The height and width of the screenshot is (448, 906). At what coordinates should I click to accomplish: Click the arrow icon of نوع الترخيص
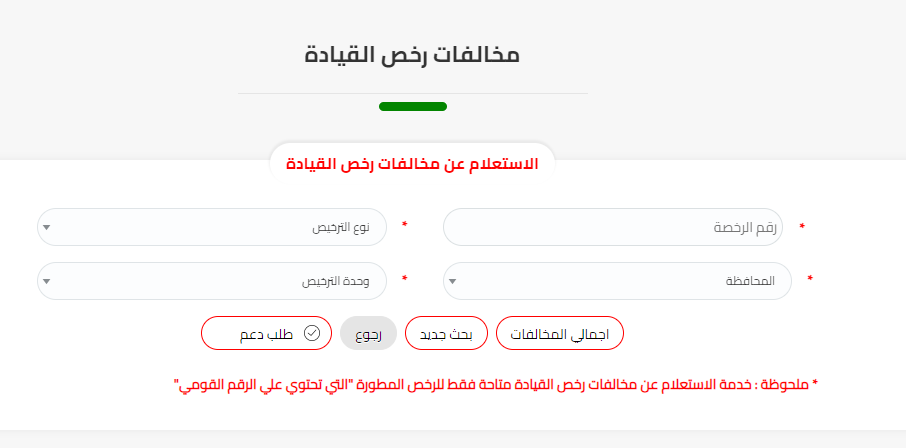point(46,227)
